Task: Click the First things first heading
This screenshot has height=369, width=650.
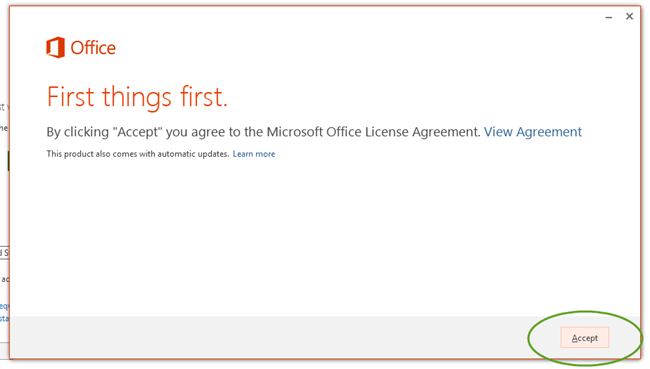Action: [x=137, y=97]
